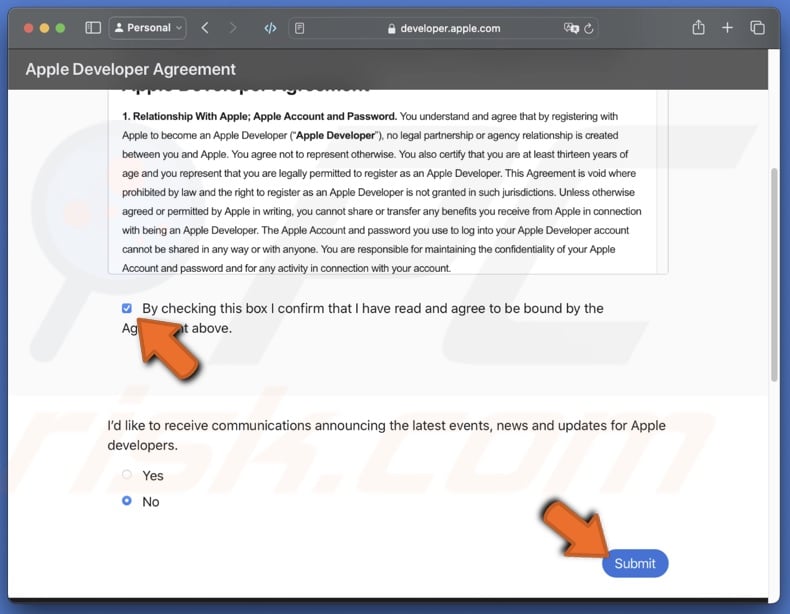Select No for developer communications
This screenshot has height=614, width=790.
pyautogui.click(x=127, y=501)
